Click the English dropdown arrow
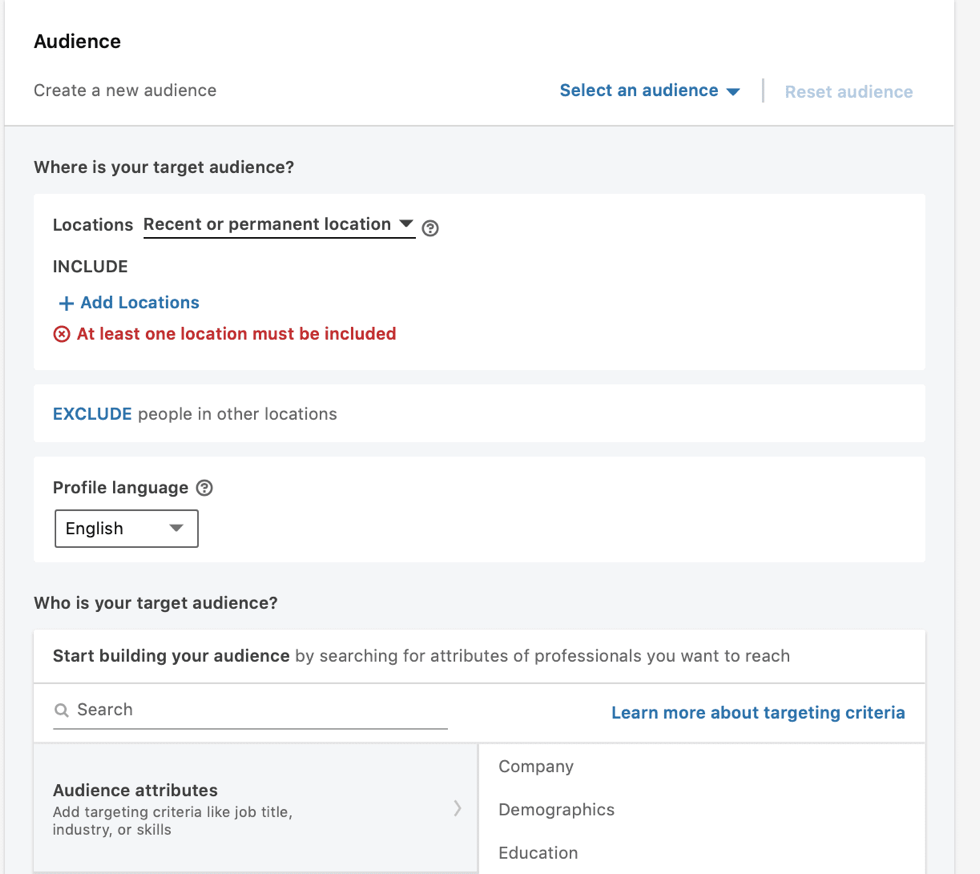 tap(176, 528)
